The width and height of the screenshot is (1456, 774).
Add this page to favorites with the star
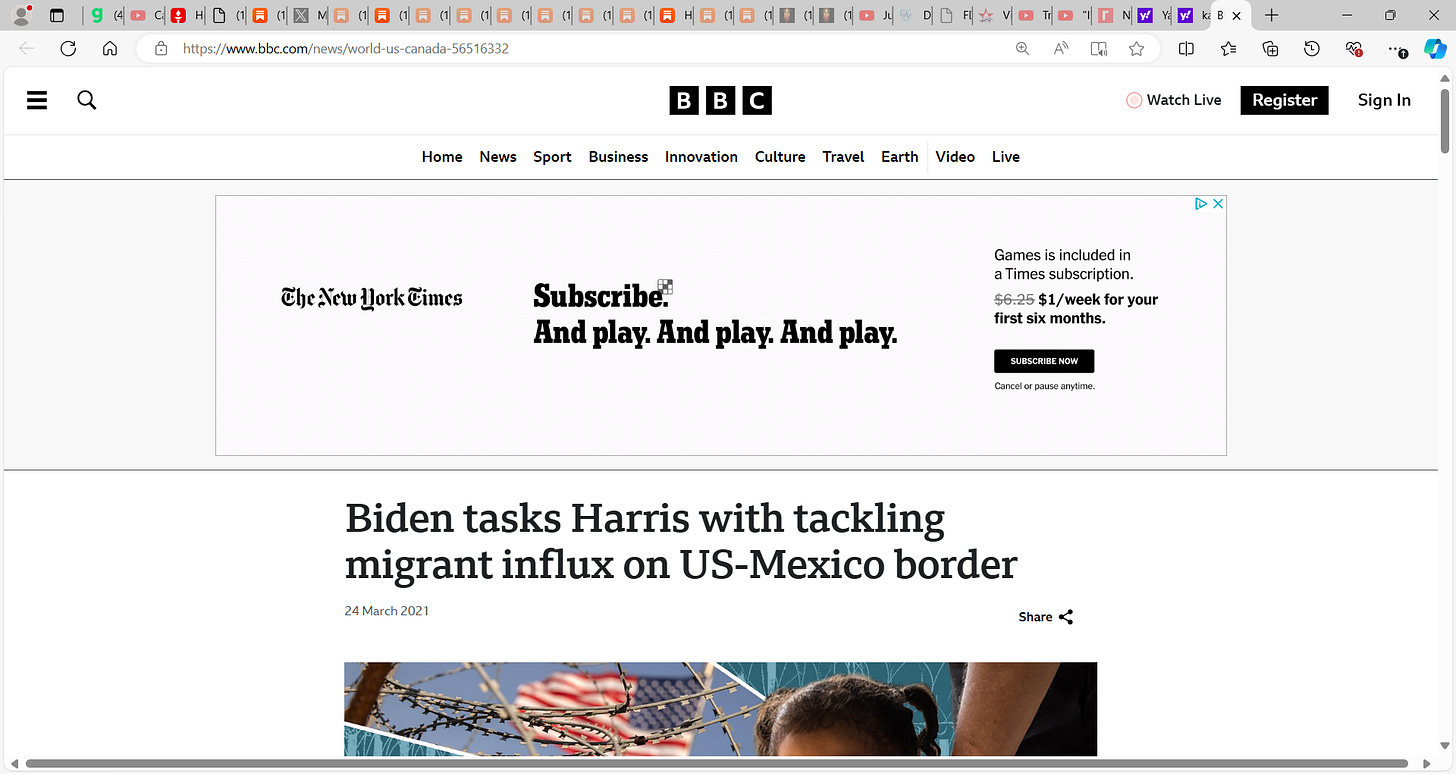1136,48
